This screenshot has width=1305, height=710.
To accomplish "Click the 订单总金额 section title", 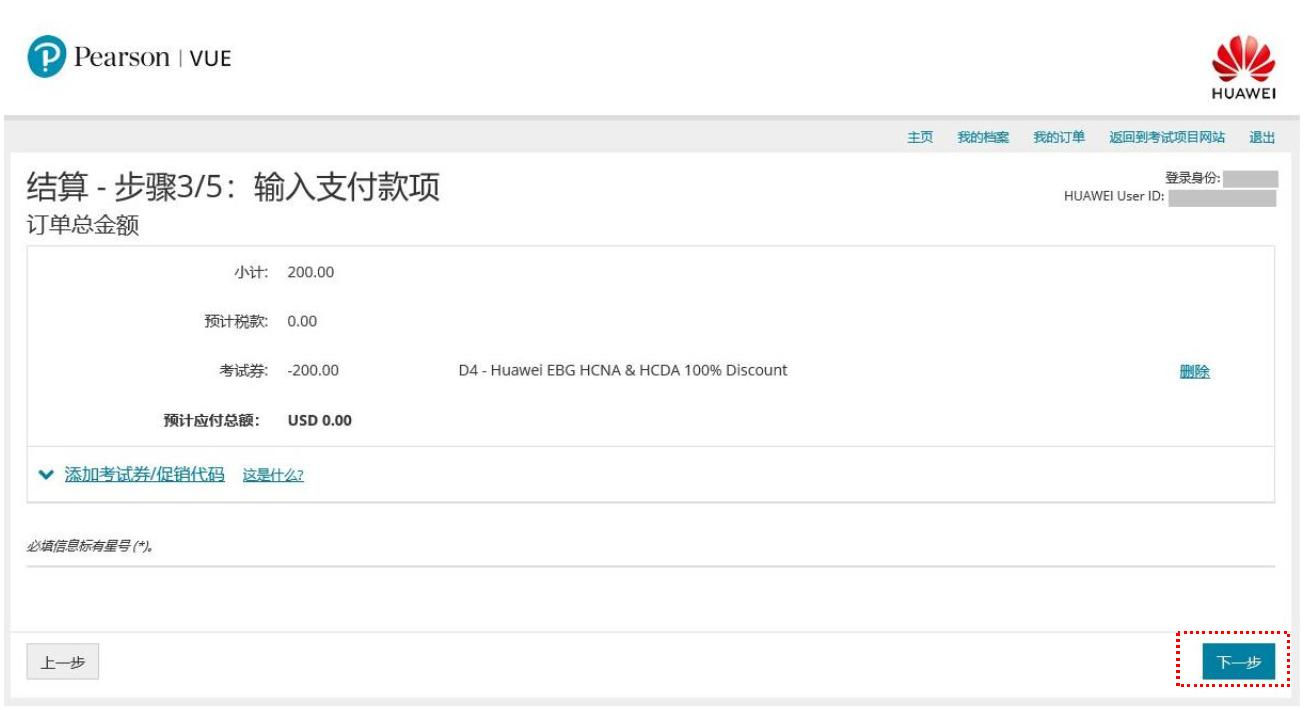I will click(x=82, y=226).
